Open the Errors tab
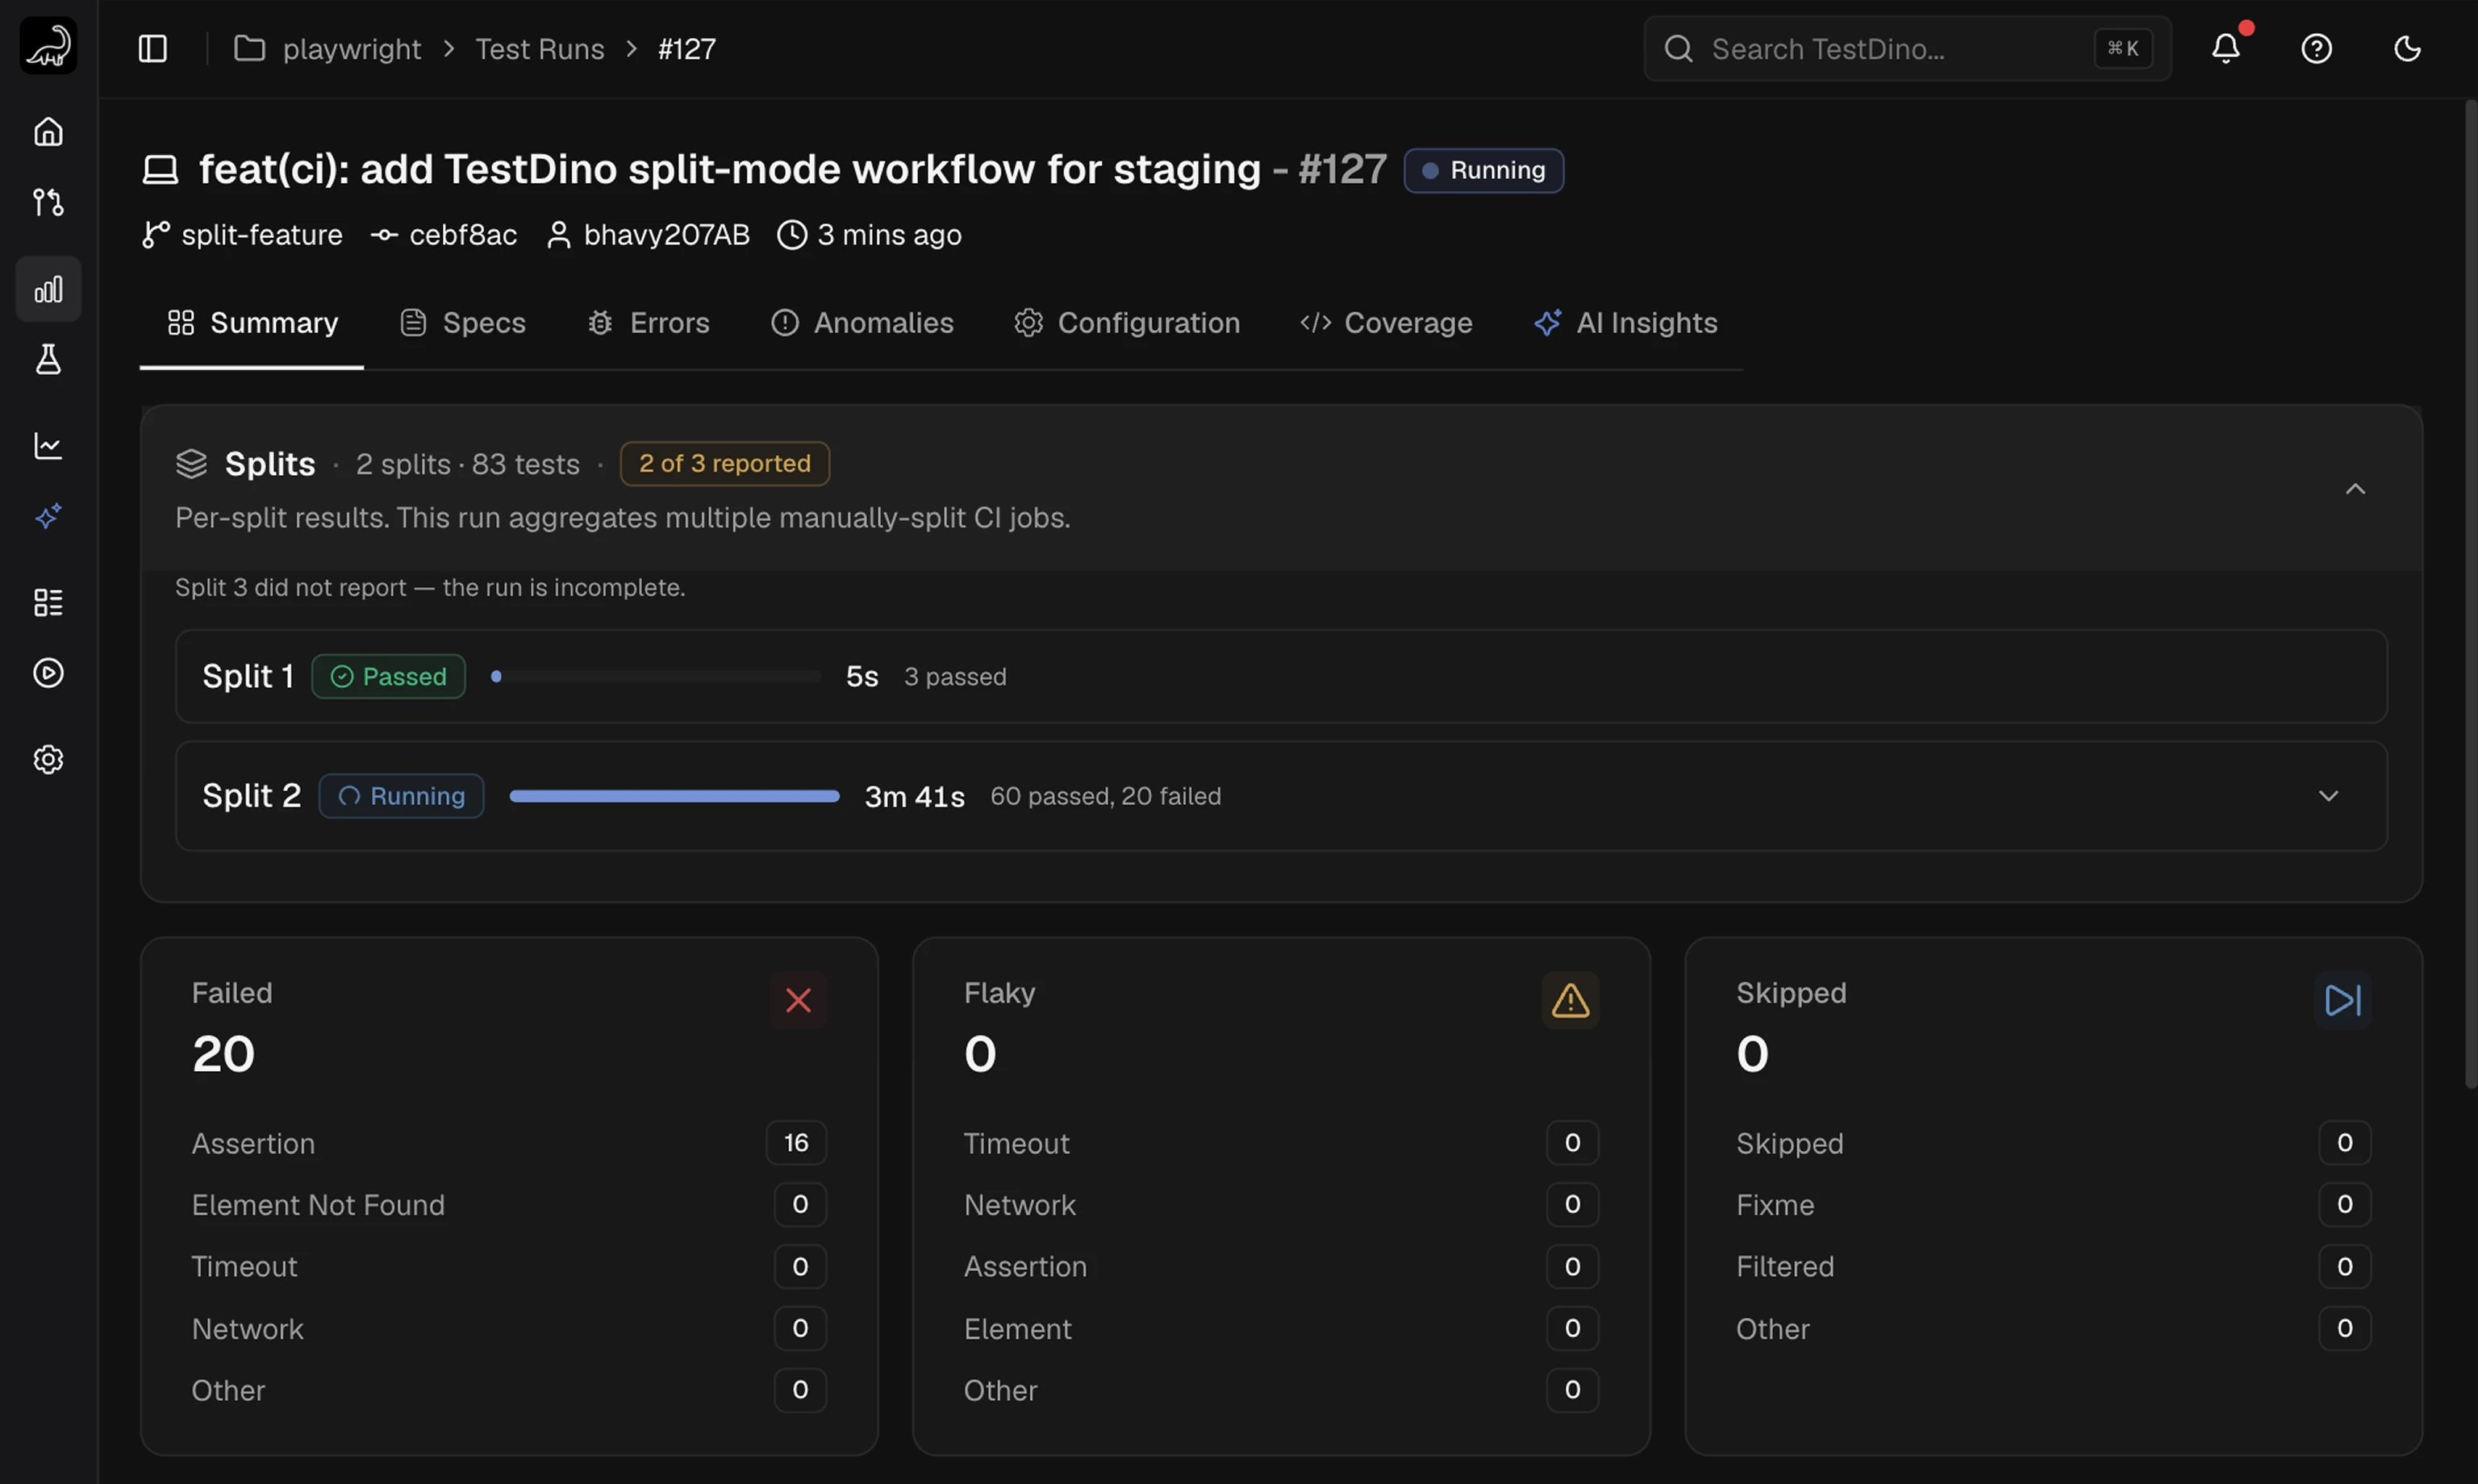This screenshot has height=1484, width=2478. (648, 323)
